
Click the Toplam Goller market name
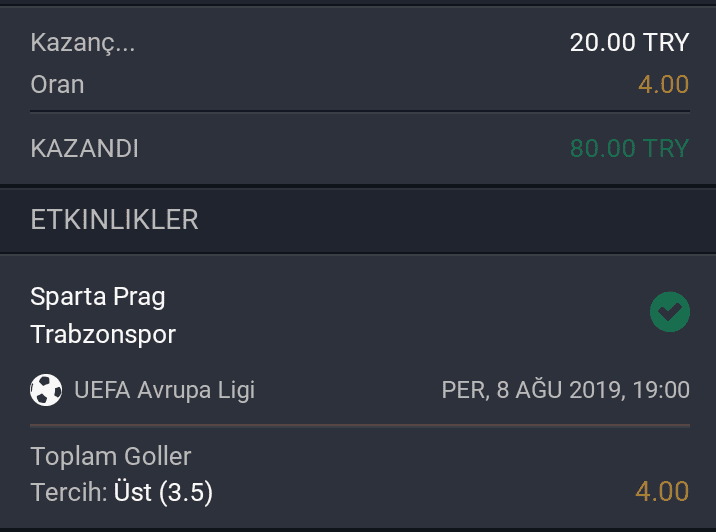tap(111, 456)
